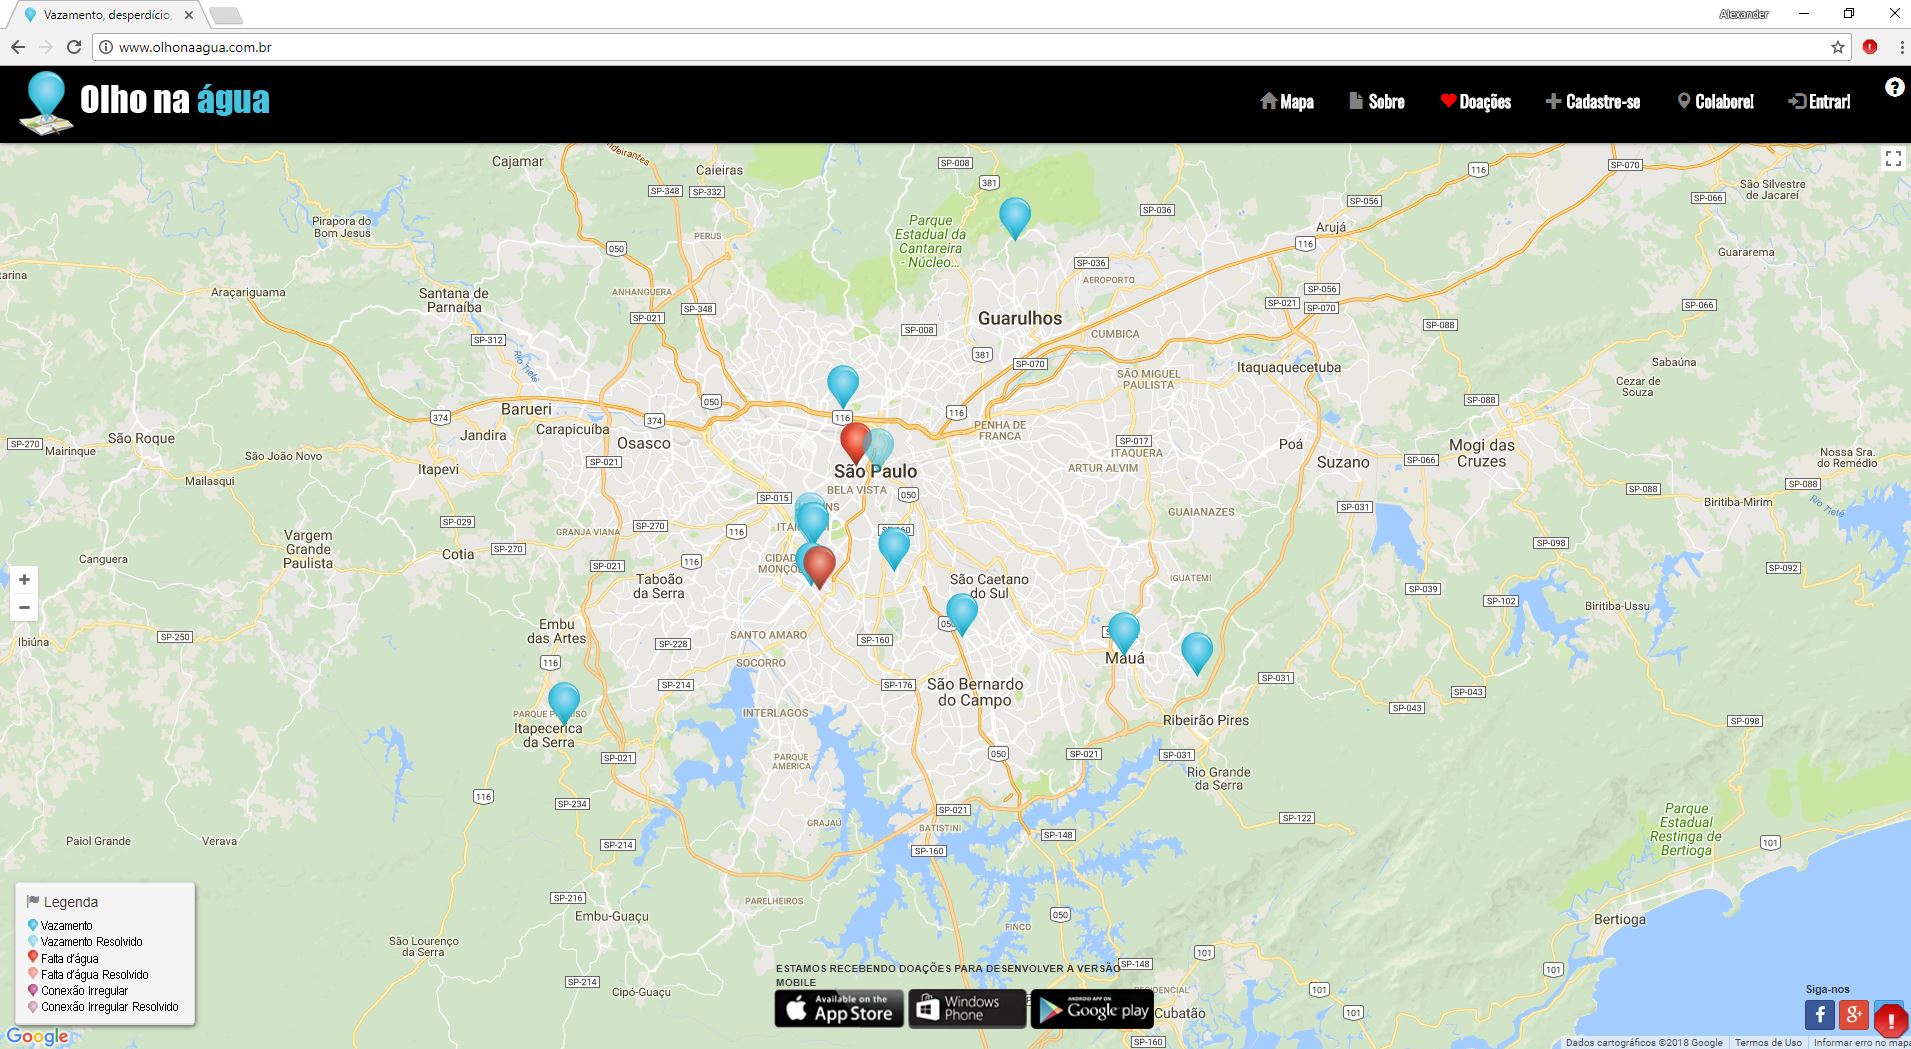Click the Vazamento legend entry
The image size is (1911, 1049).
point(60,926)
